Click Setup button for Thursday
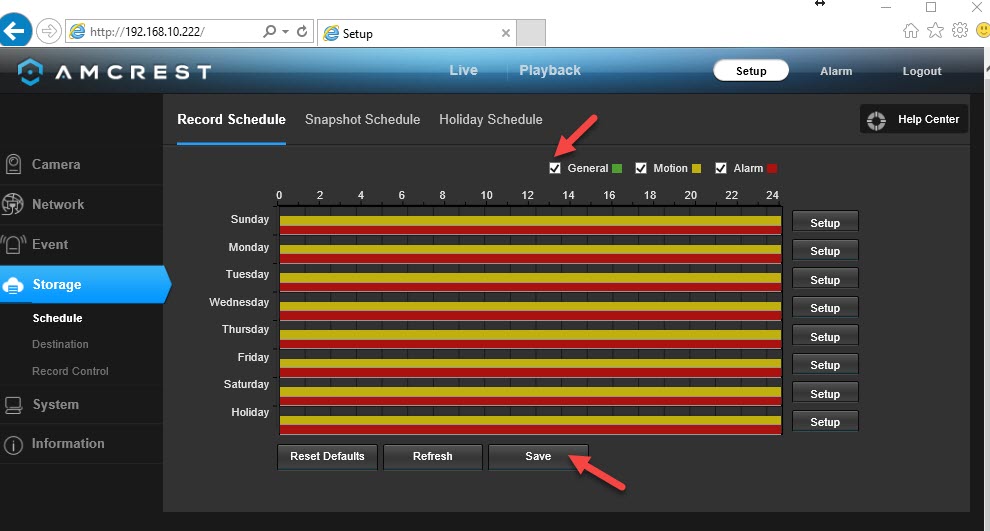990x531 pixels. tap(825, 337)
